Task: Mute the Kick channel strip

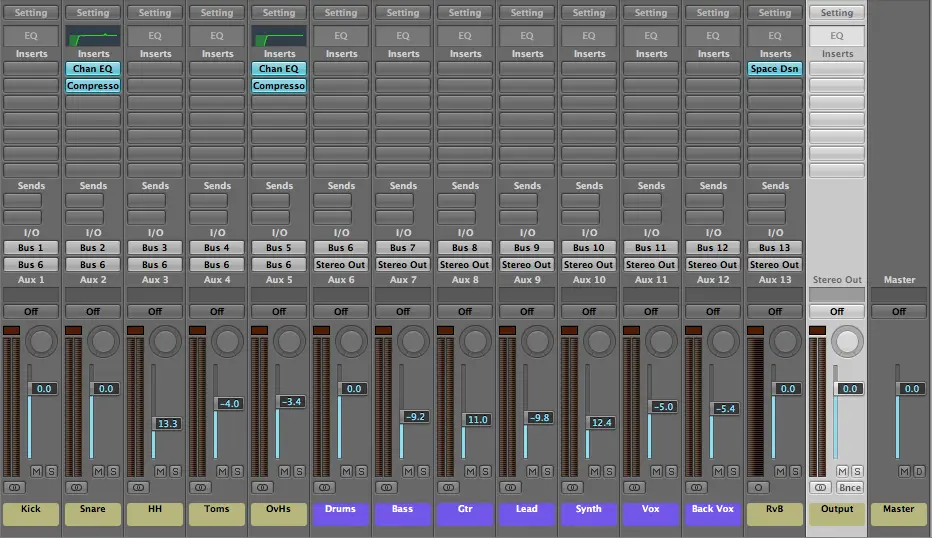Action: 36,470
